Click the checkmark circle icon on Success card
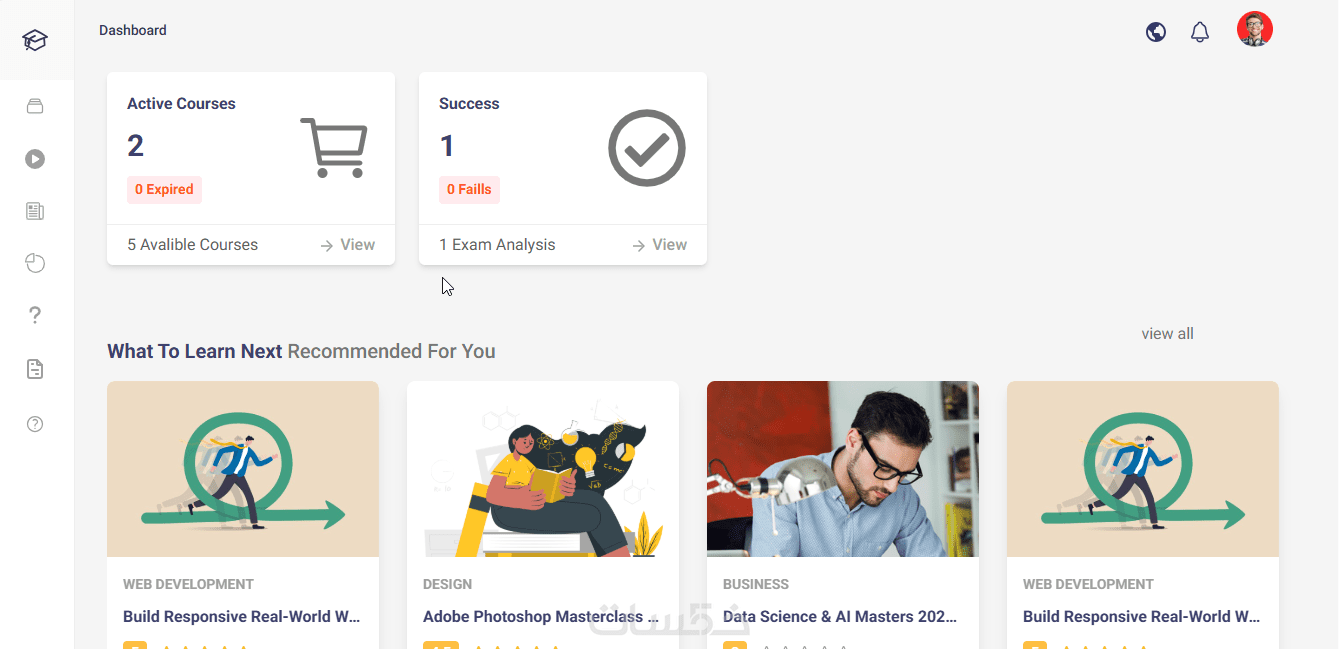The width and height of the screenshot is (1339, 649). pos(647,148)
